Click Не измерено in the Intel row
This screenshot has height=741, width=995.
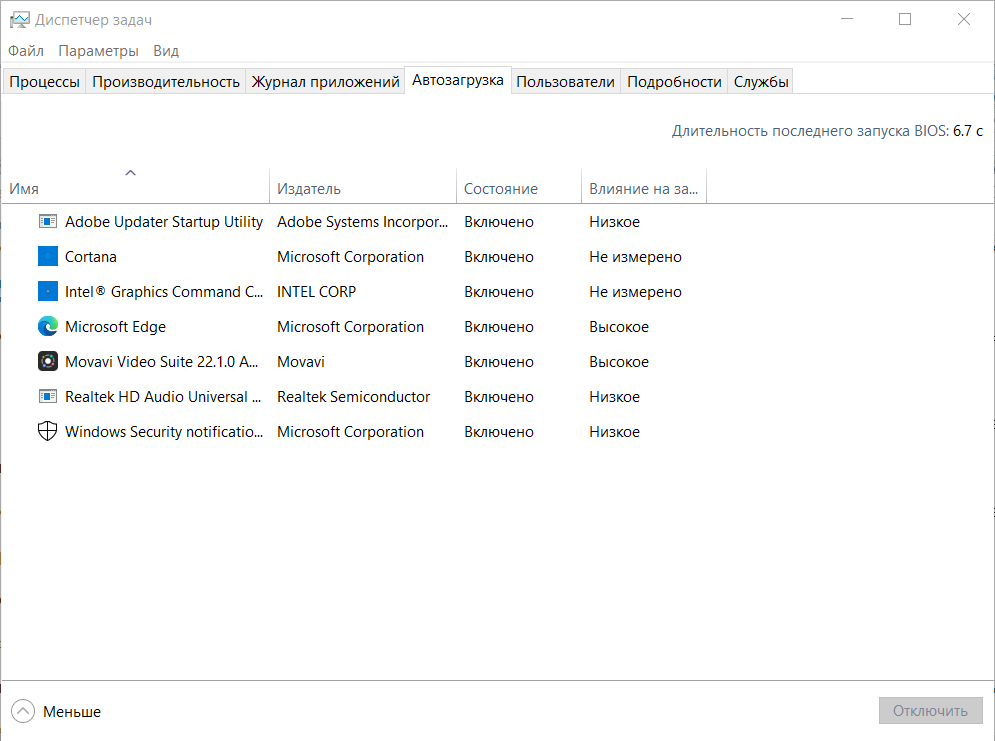[635, 291]
